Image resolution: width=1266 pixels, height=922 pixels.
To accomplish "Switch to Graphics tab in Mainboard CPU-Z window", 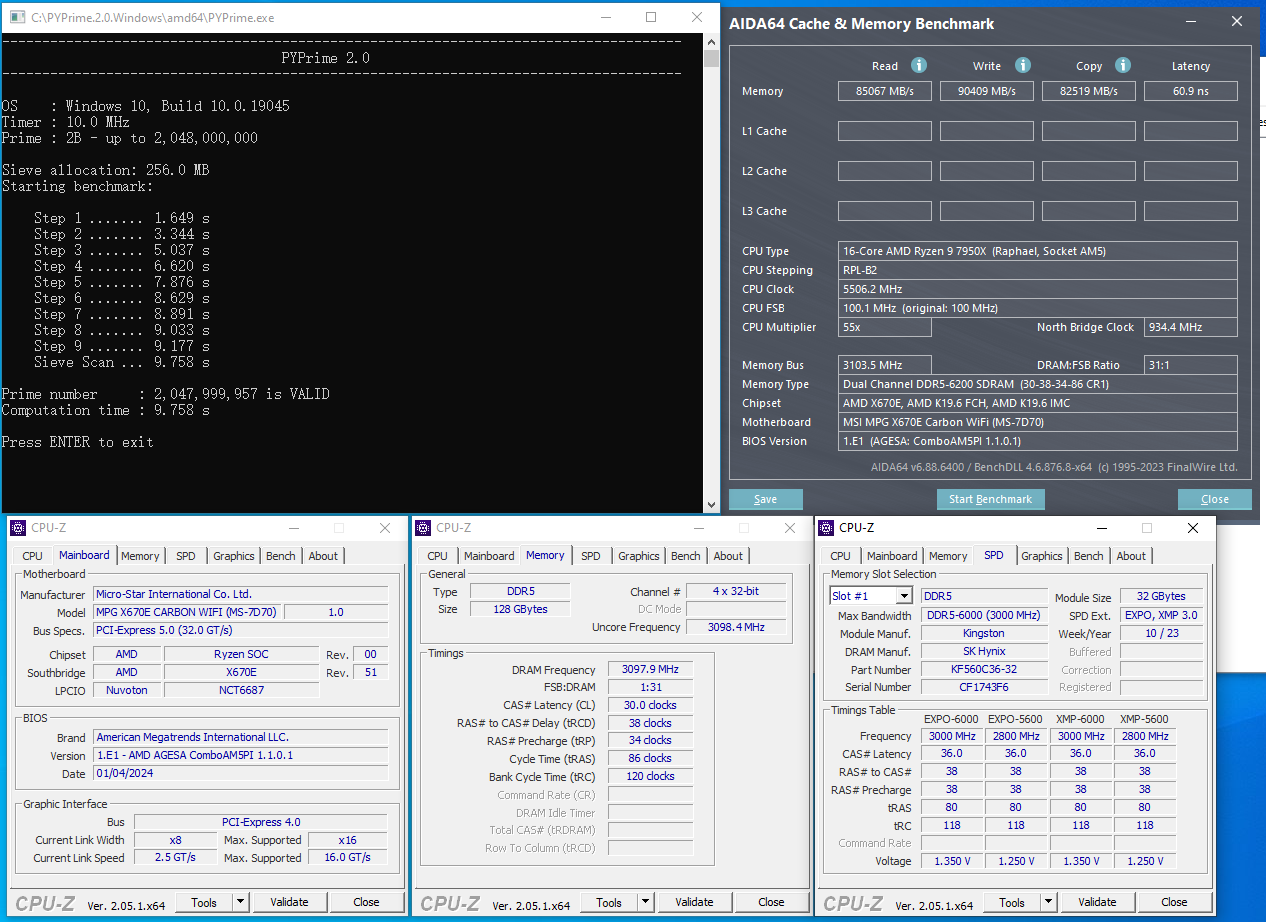I will point(233,556).
